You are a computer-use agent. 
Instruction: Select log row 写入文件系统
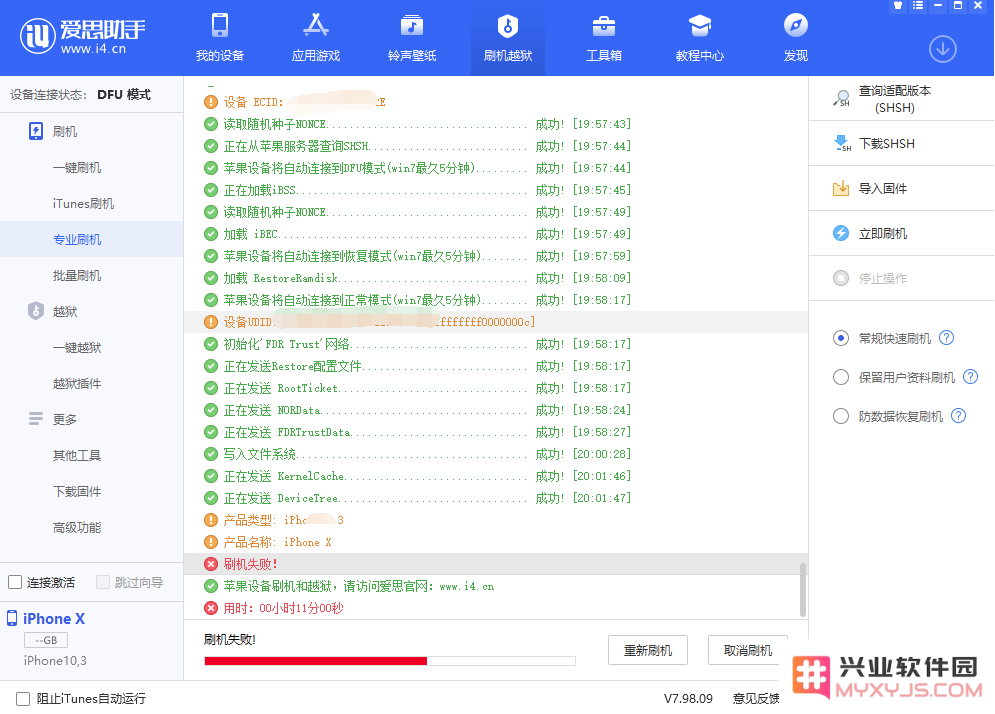pyautogui.click(x=496, y=454)
